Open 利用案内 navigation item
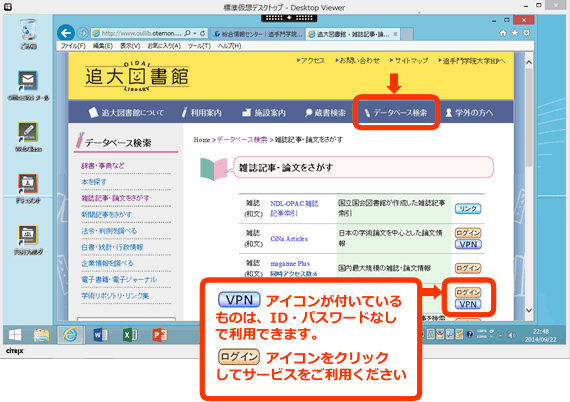570x402 pixels. click(202, 113)
